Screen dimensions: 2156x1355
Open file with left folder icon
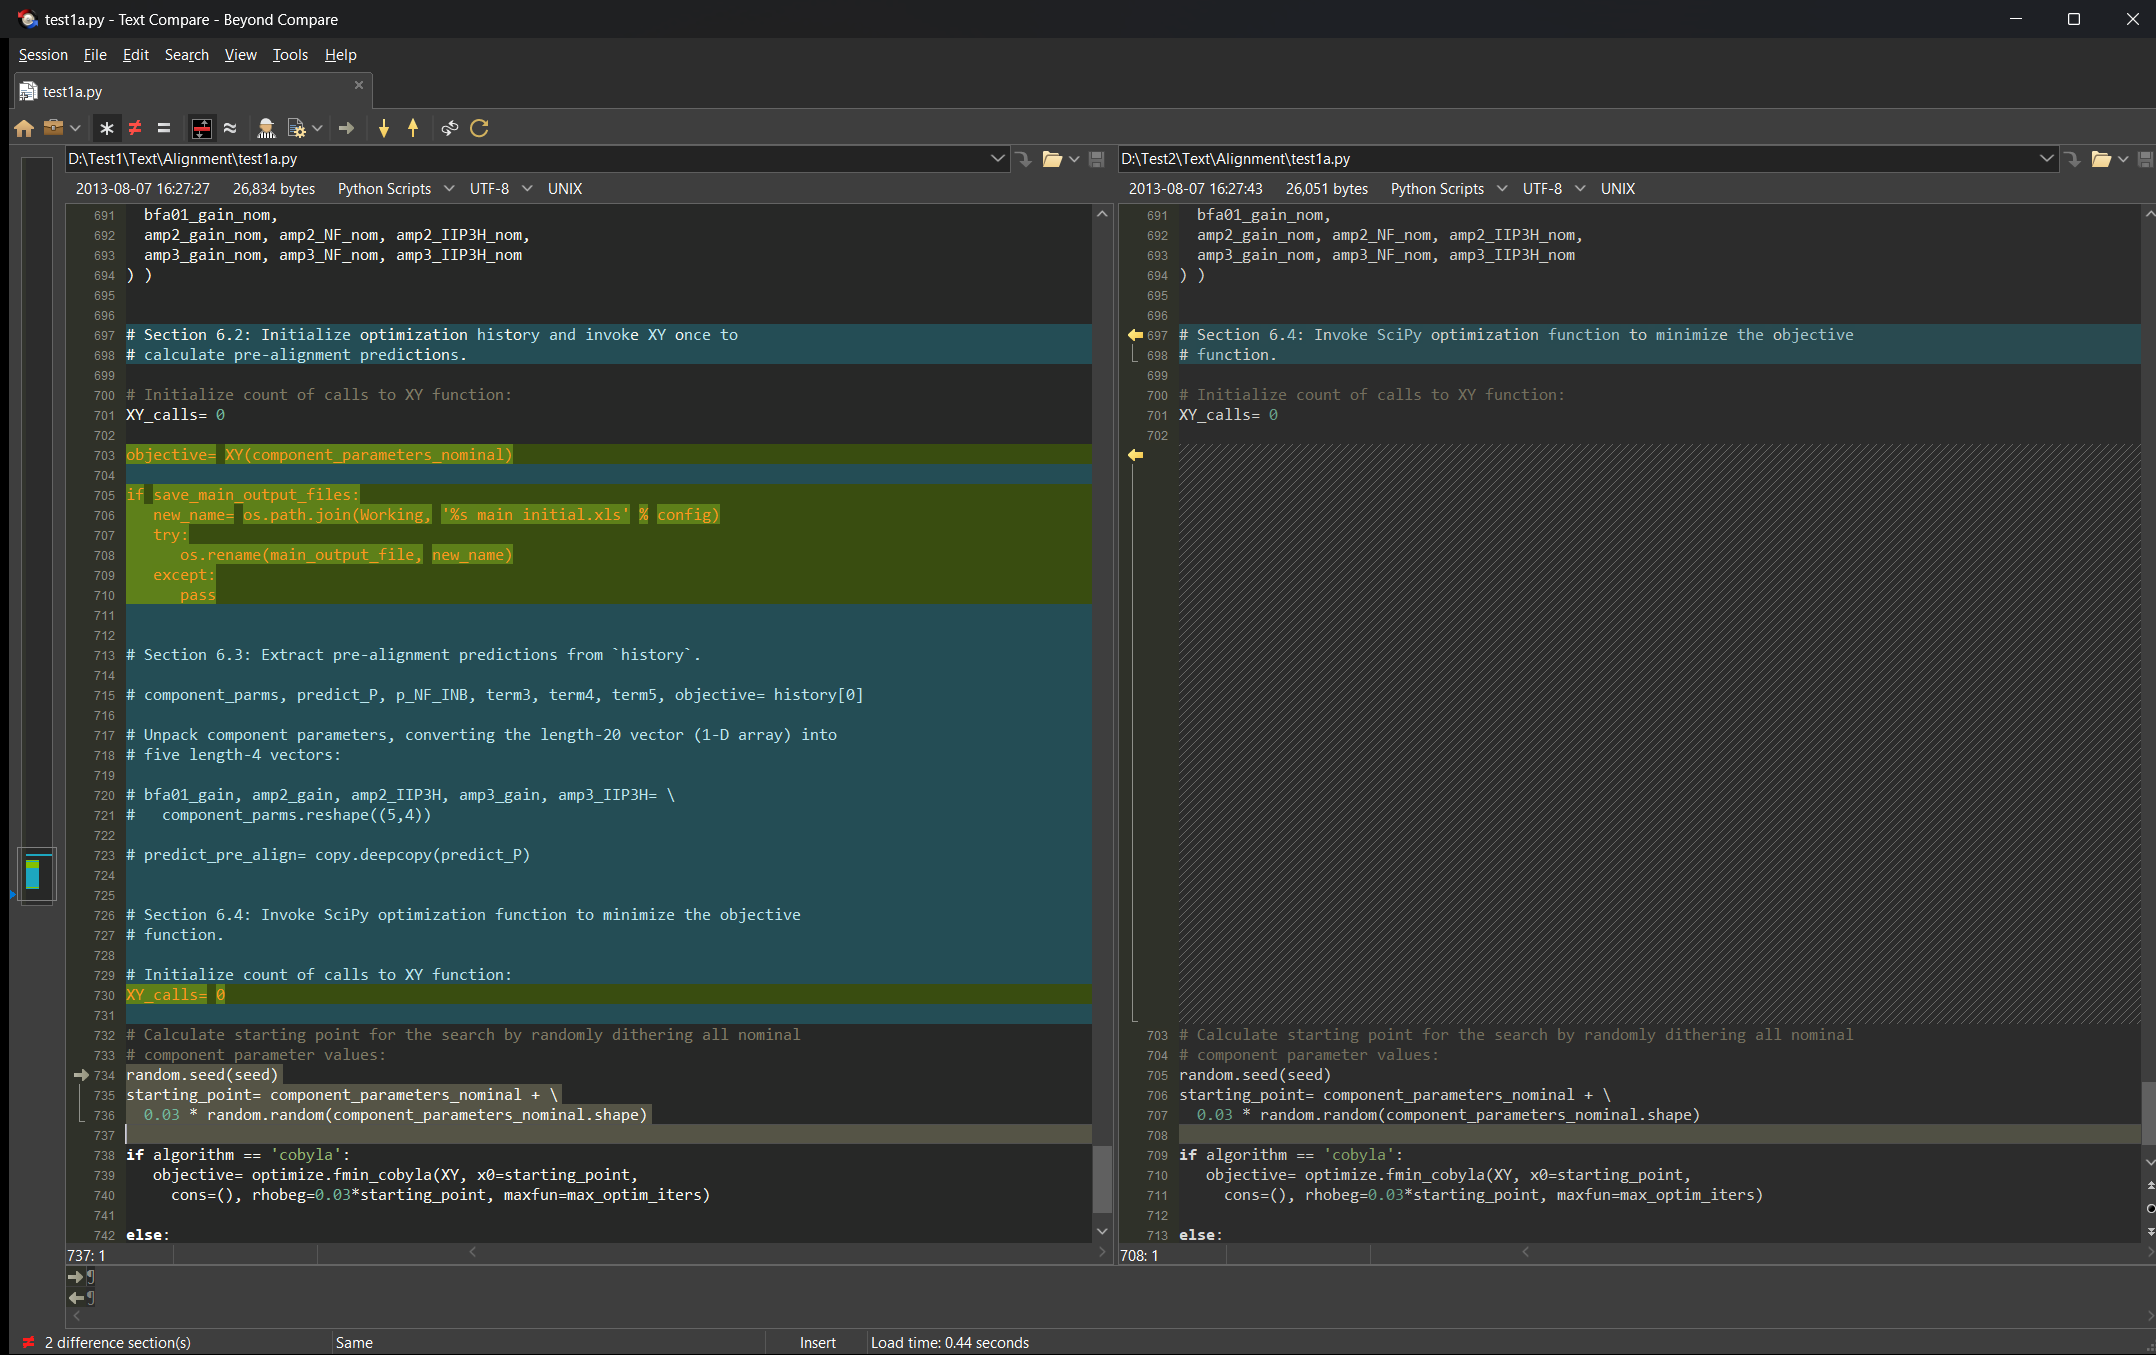pyautogui.click(x=1052, y=159)
